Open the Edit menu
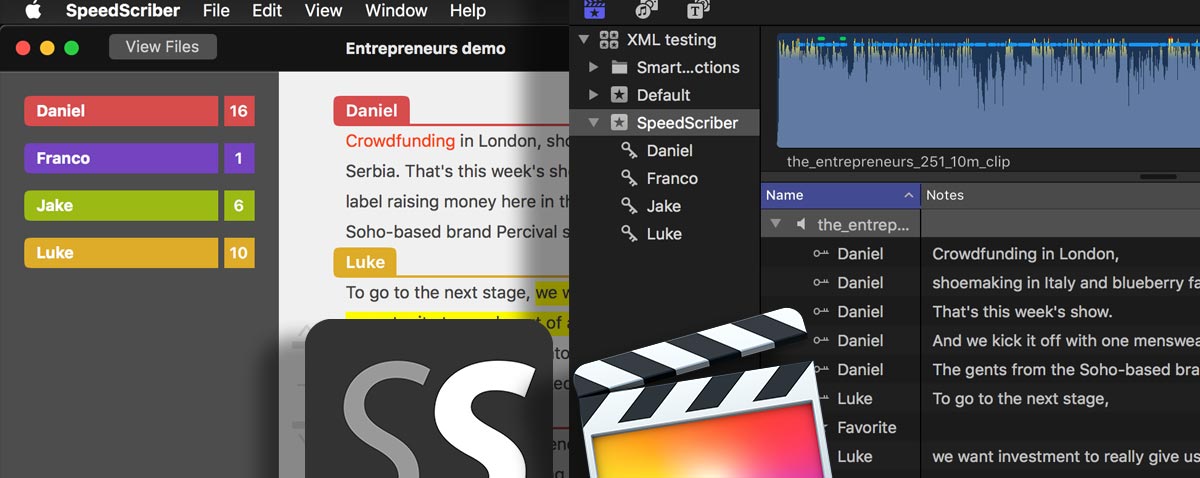This screenshot has width=1200, height=478. (267, 12)
